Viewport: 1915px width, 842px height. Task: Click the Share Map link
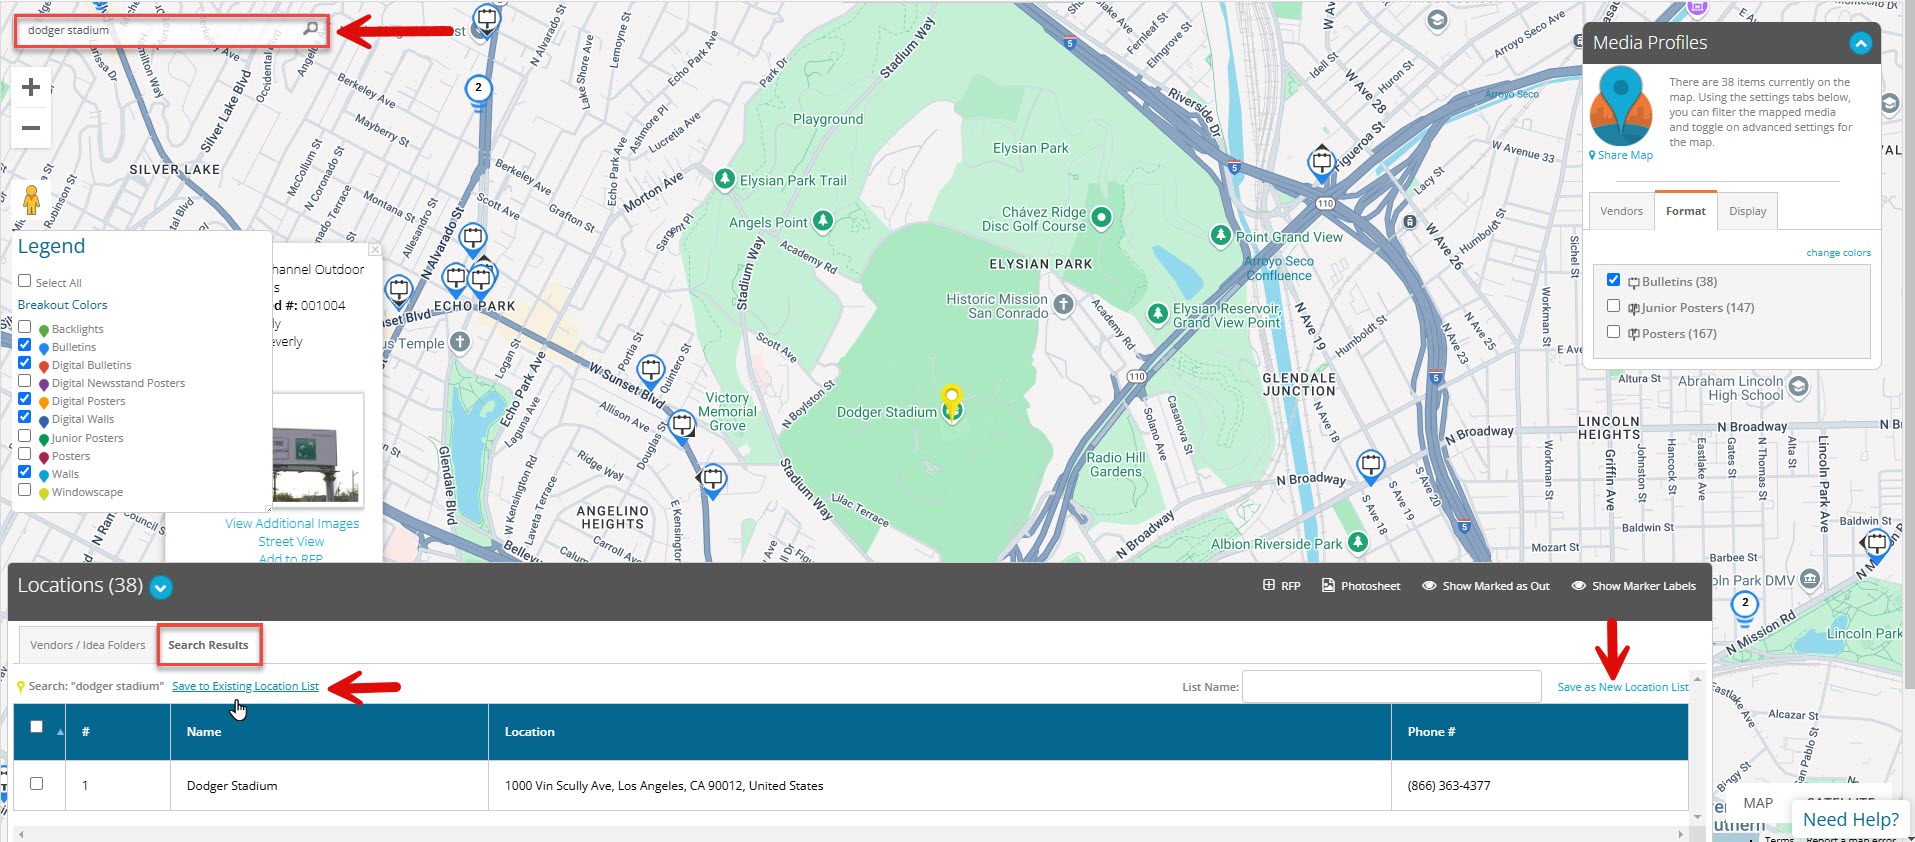pos(1620,155)
